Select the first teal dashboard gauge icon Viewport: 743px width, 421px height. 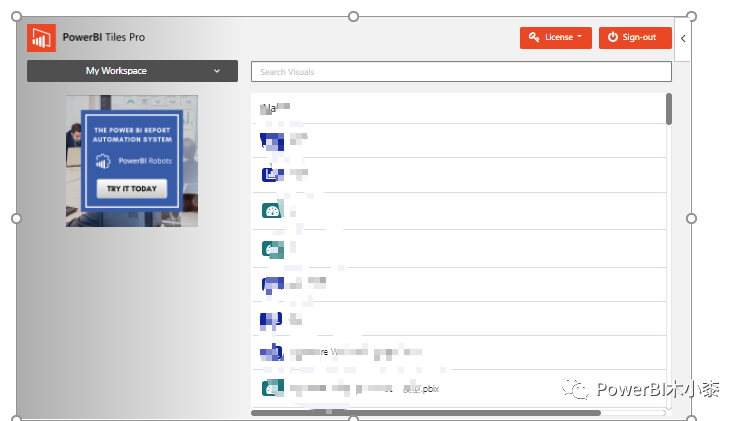(x=272, y=210)
